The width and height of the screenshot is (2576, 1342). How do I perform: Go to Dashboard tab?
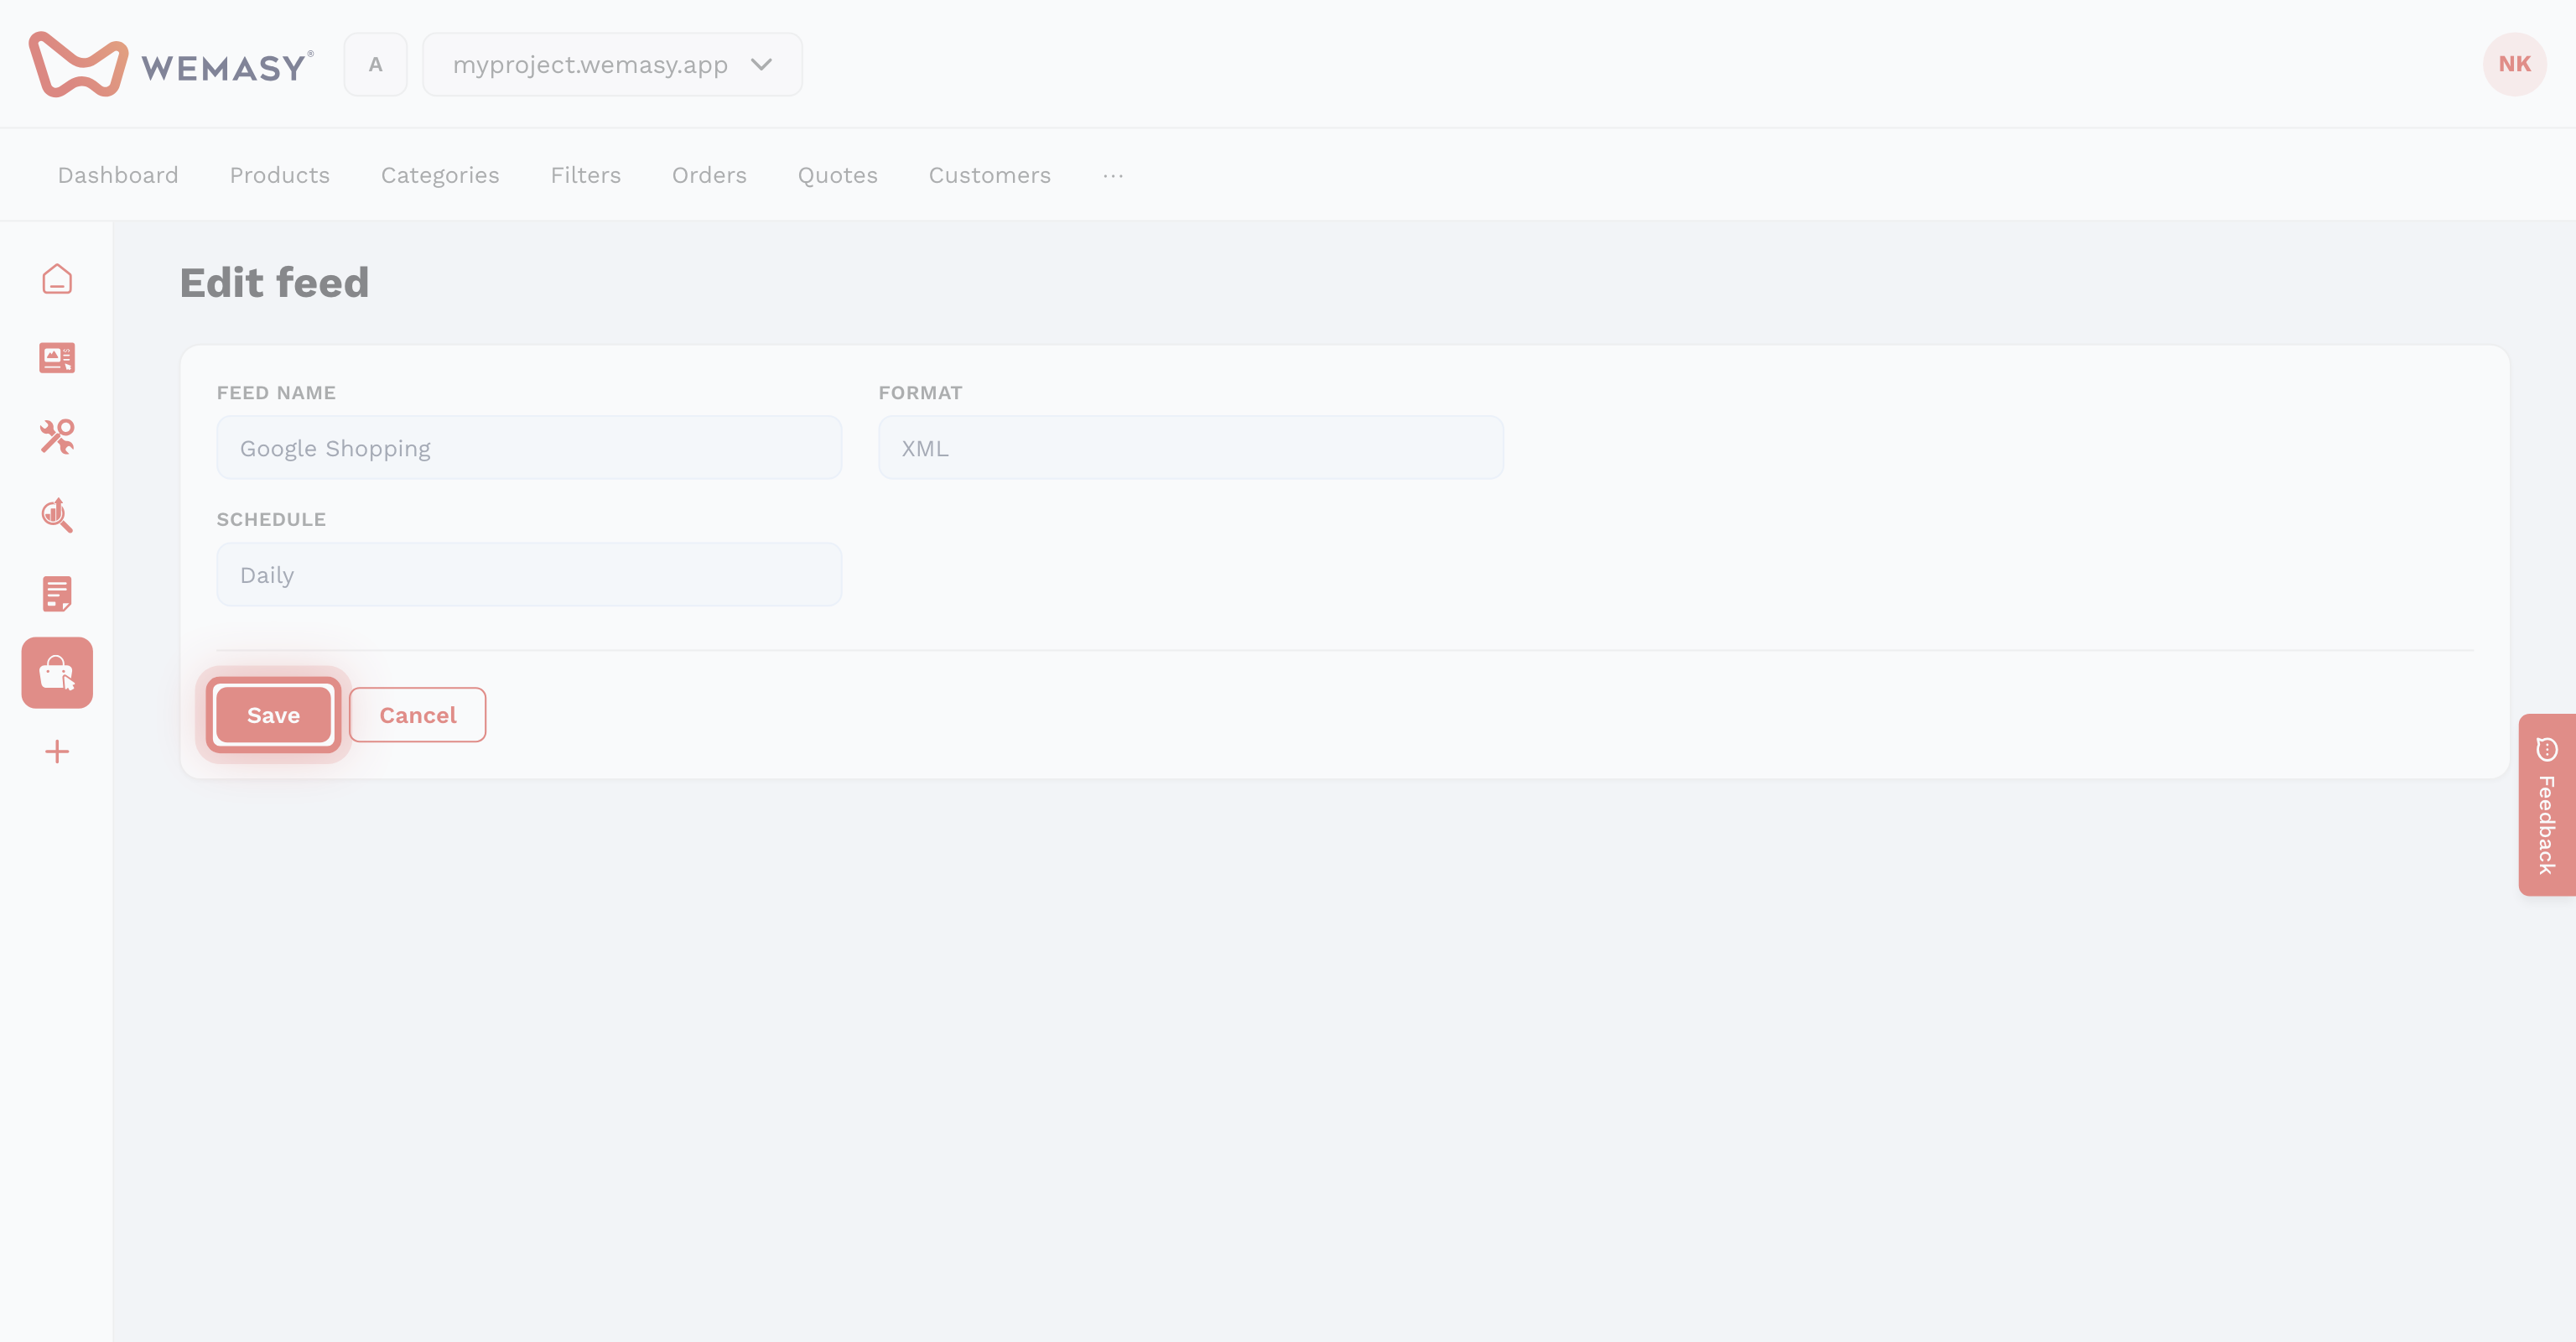[118, 175]
